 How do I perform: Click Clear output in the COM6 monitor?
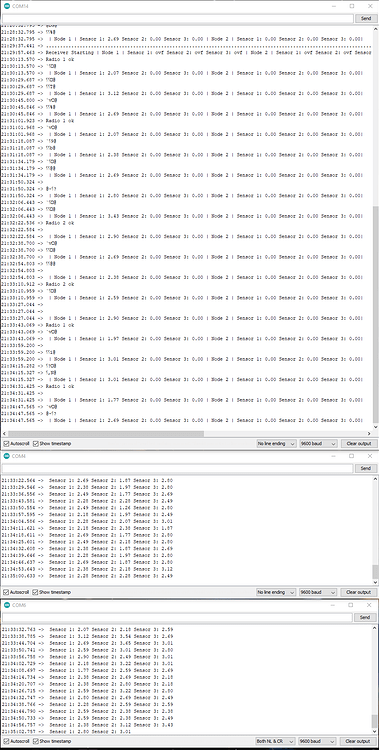pyautogui.click(x=359, y=741)
